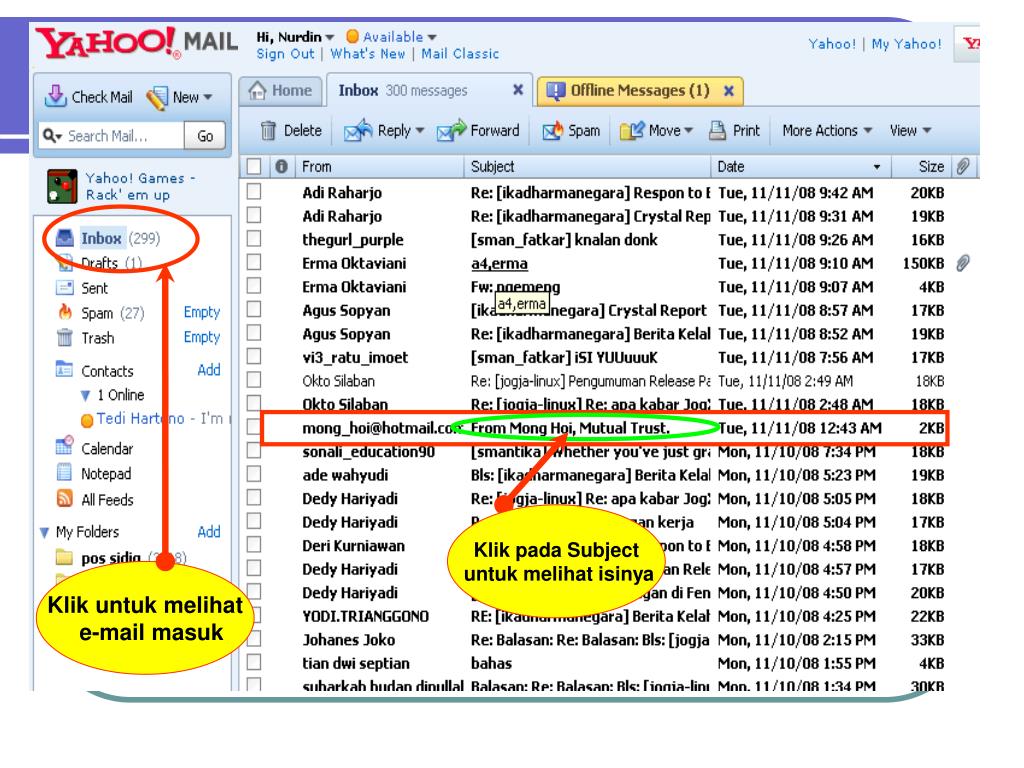Check the Erma Oktaviani a4,erma message

[253, 262]
